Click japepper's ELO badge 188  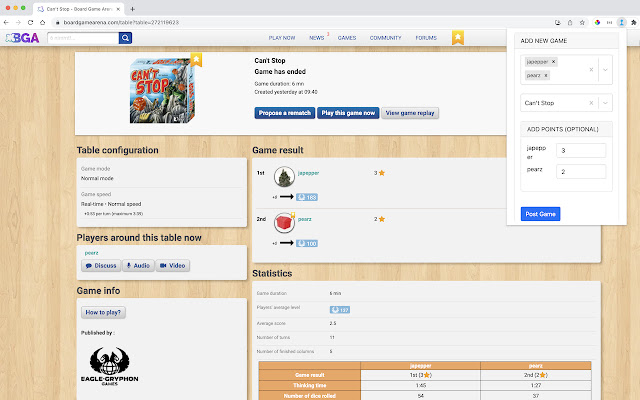coord(307,198)
